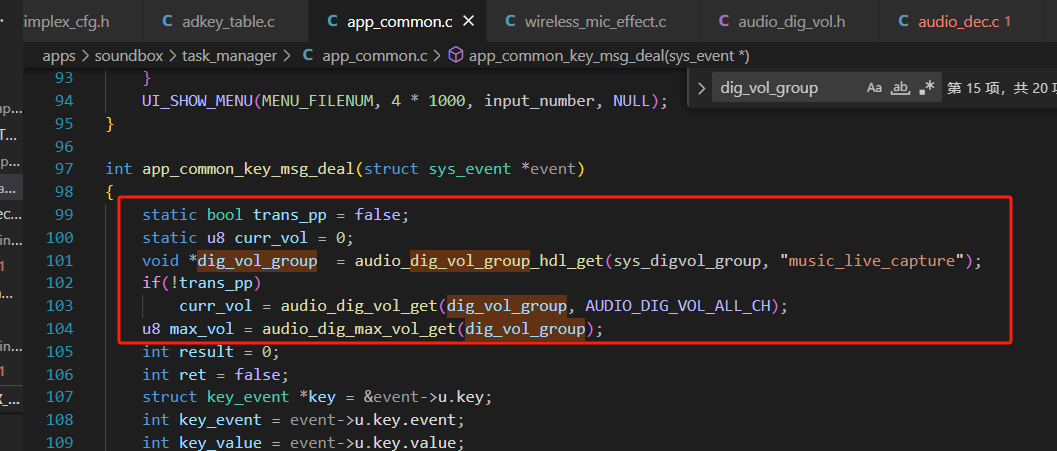Click the C file icon on app_common.c tab
The image size is (1057, 451).
[332, 22]
